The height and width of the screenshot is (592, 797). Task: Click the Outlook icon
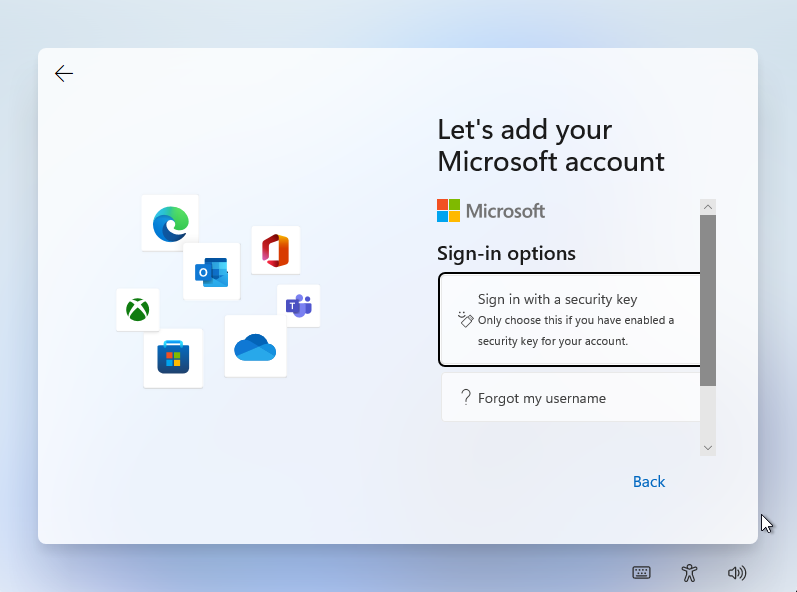(211, 272)
